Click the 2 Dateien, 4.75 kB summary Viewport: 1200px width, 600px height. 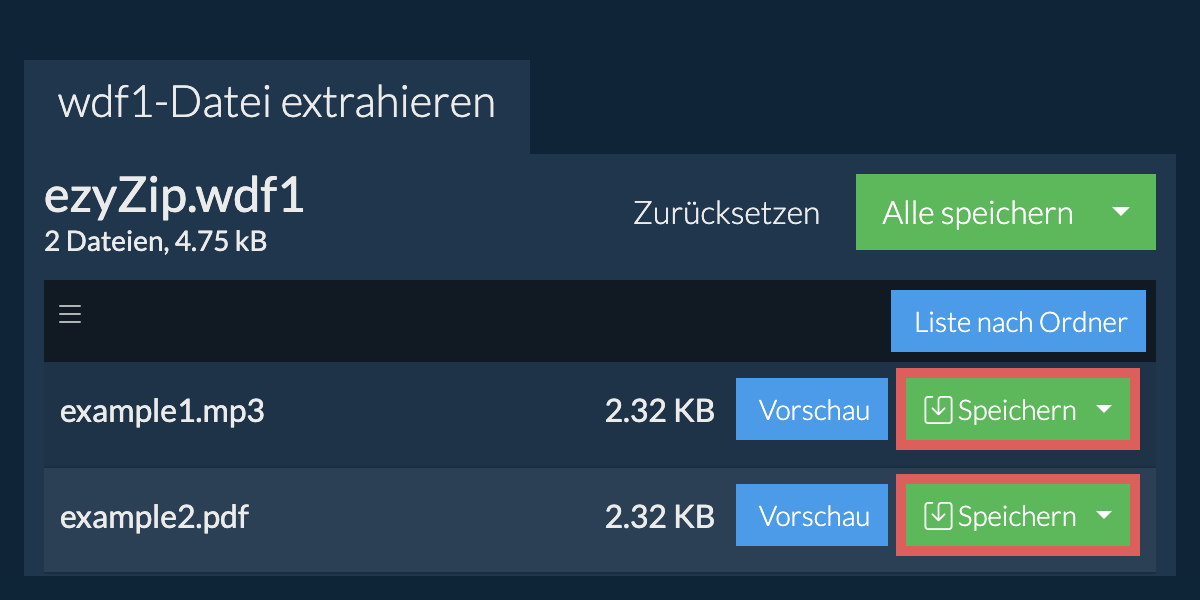pyautogui.click(x=156, y=242)
